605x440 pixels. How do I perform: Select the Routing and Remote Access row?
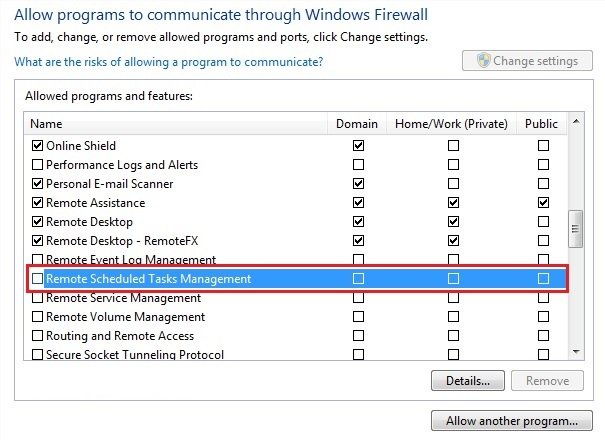120,336
